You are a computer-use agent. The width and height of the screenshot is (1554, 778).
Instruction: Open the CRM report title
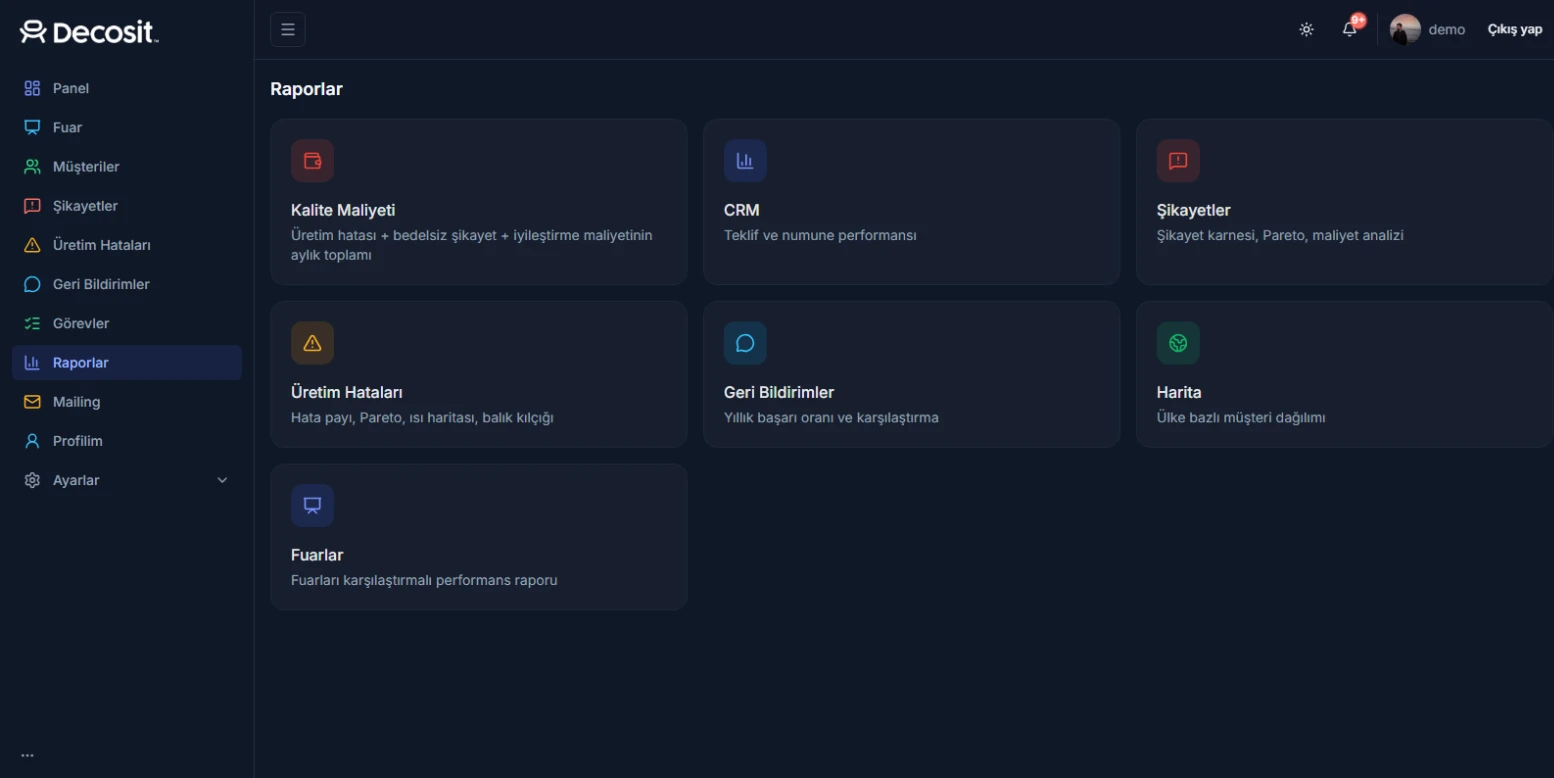[742, 210]
